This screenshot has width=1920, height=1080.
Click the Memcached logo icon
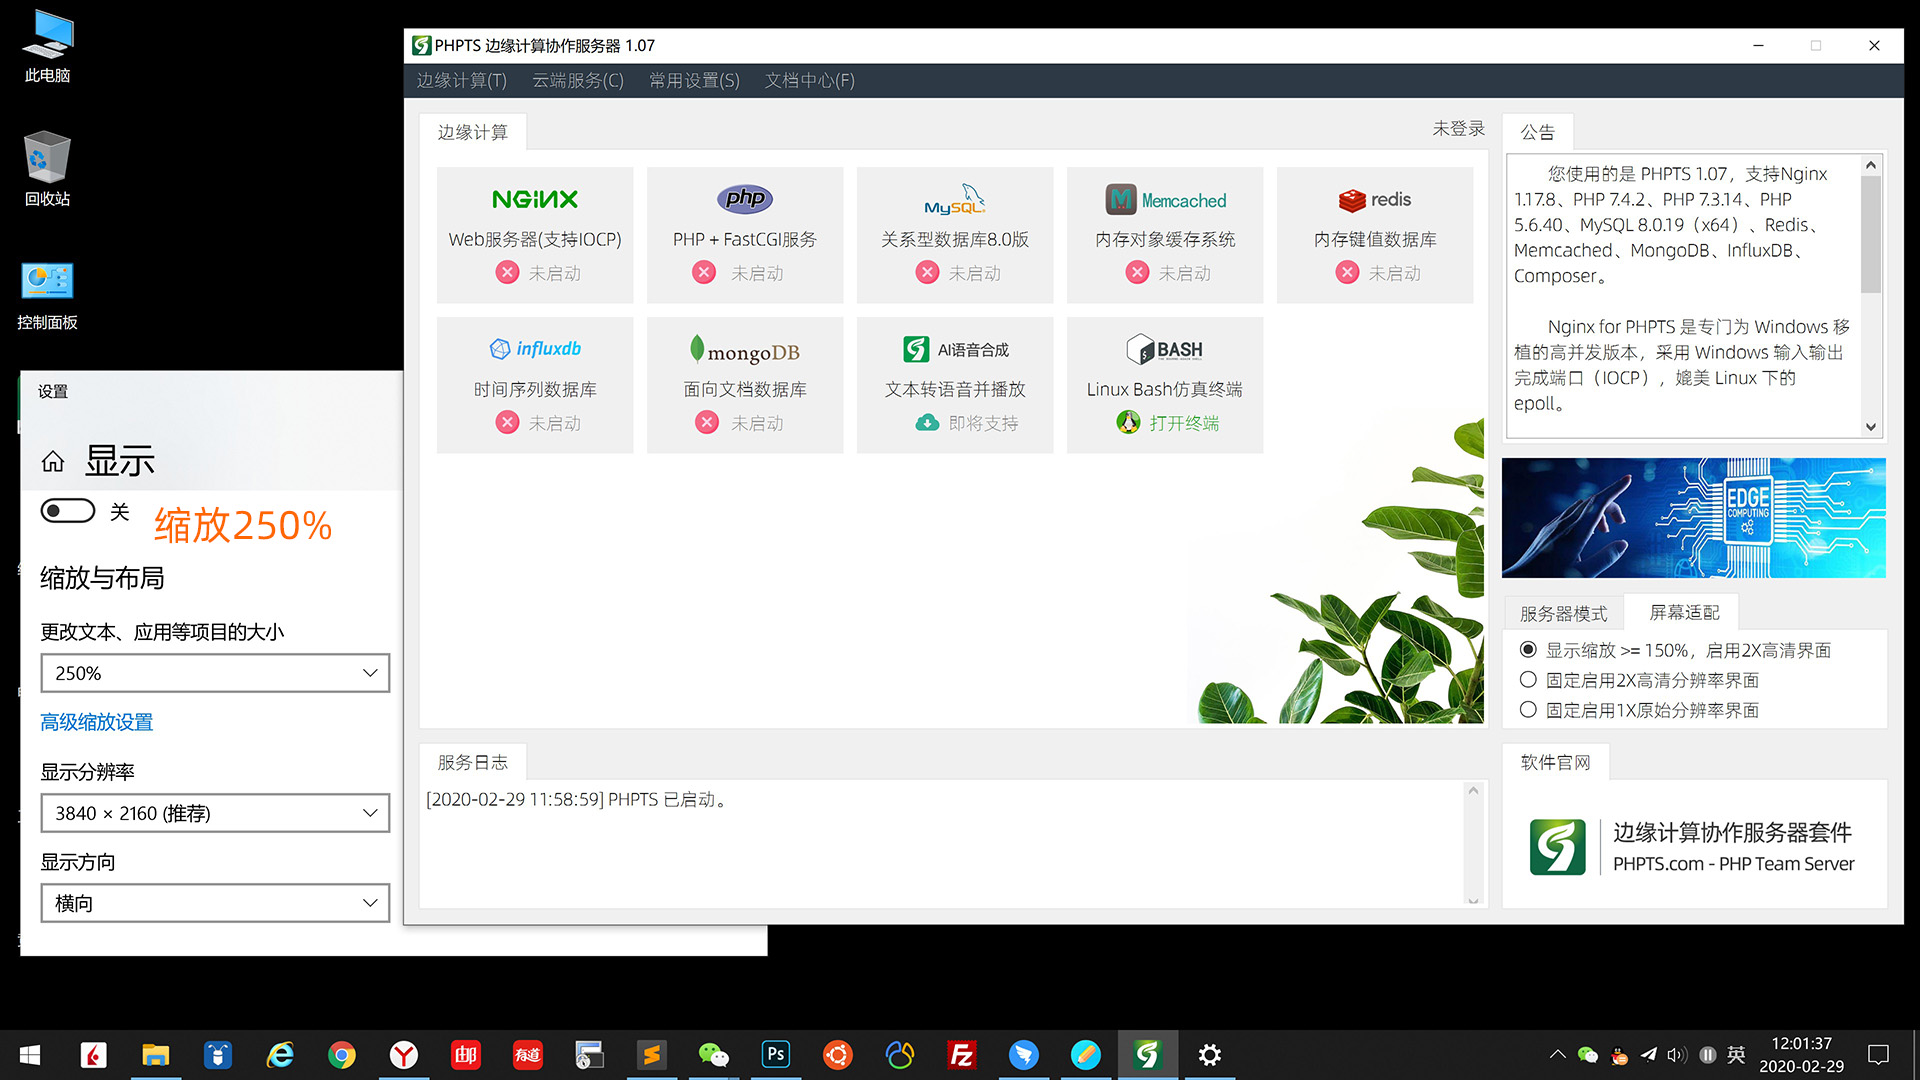pos(1165,200)
